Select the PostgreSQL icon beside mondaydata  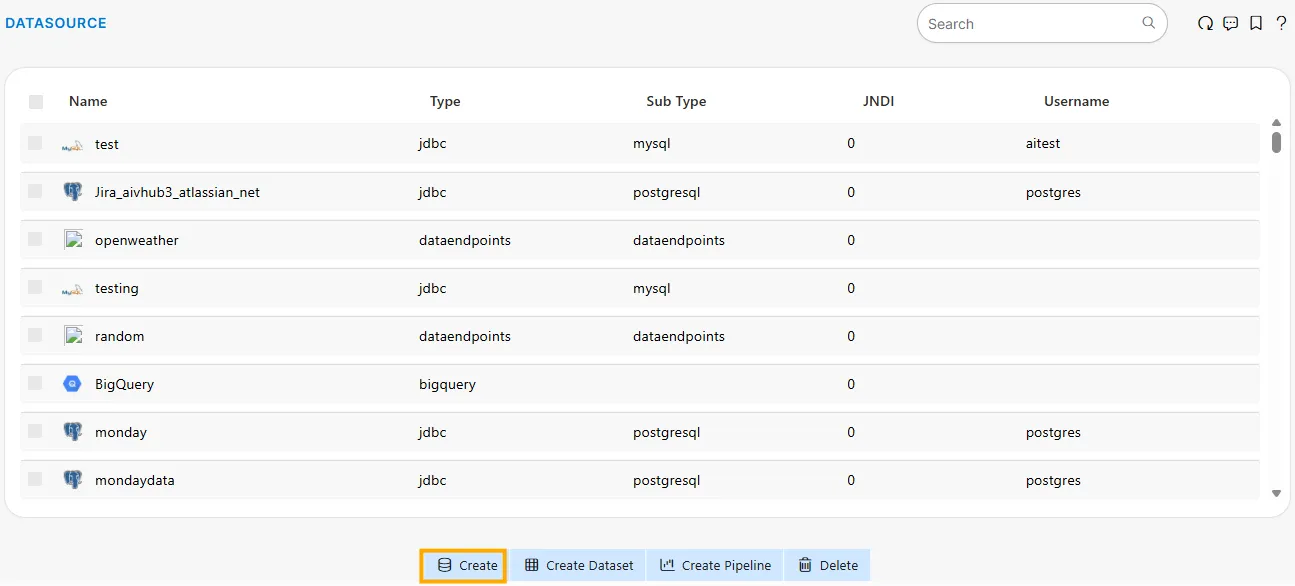click(73, 479)
